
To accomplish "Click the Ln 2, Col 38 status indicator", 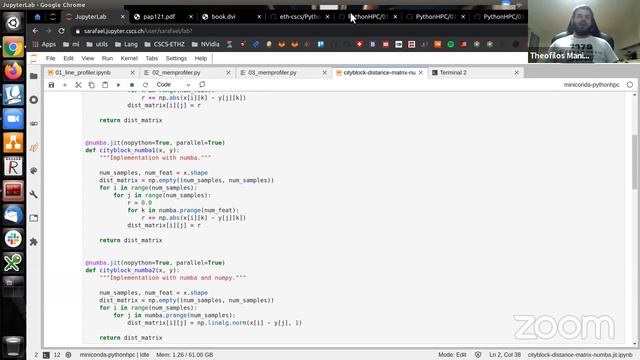I will (x=505, y=355).
